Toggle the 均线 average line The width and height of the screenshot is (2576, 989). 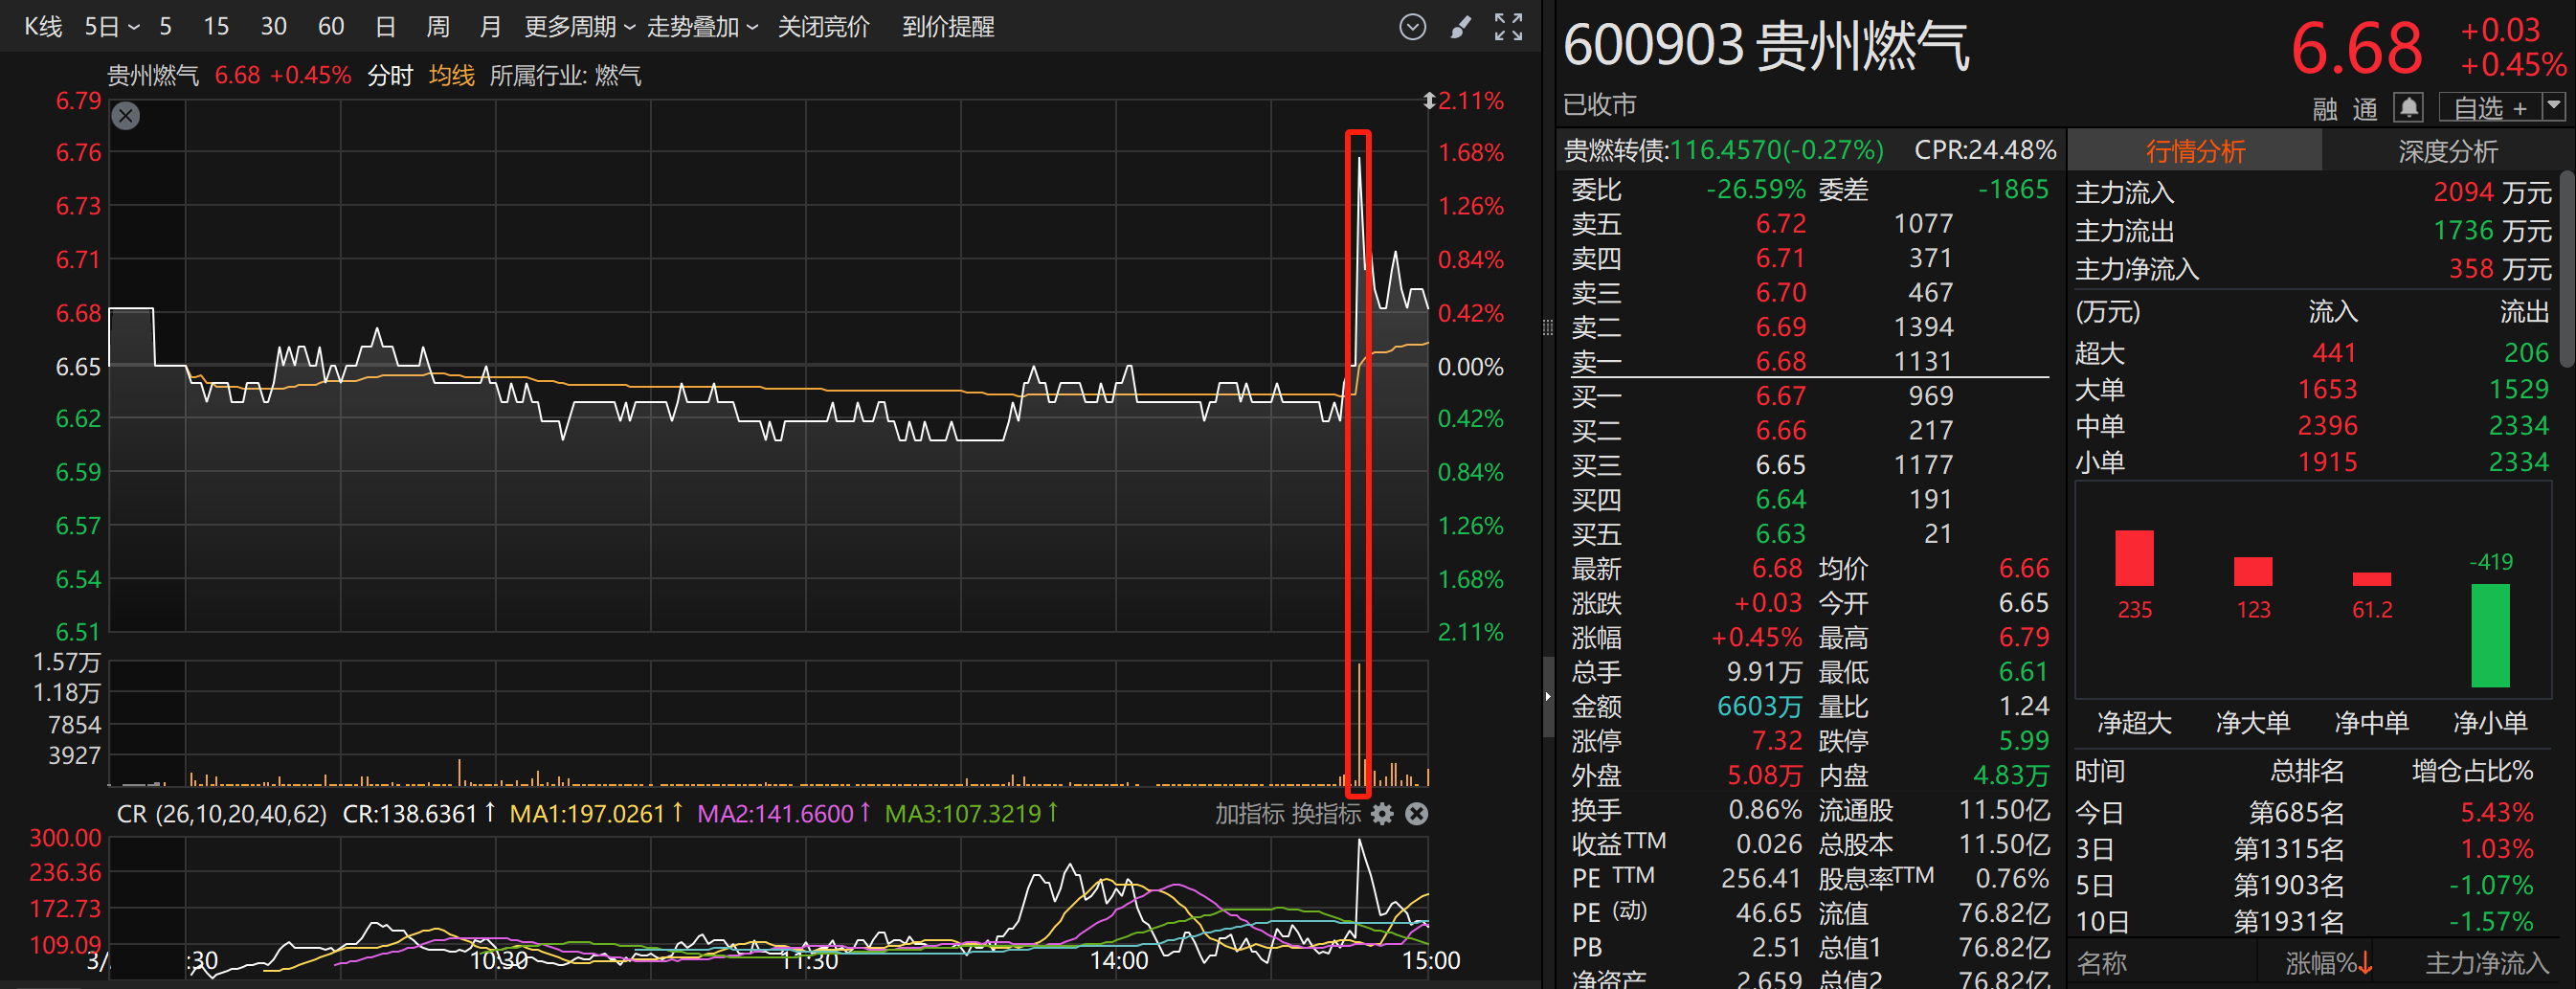(x=451, y=76)
